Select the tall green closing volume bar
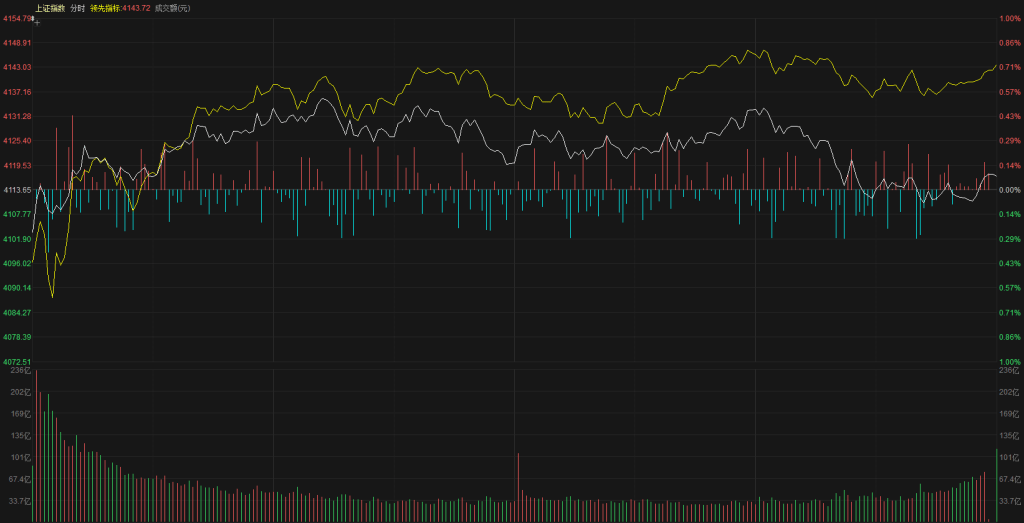1024x523 pixels. pos(996,486)
